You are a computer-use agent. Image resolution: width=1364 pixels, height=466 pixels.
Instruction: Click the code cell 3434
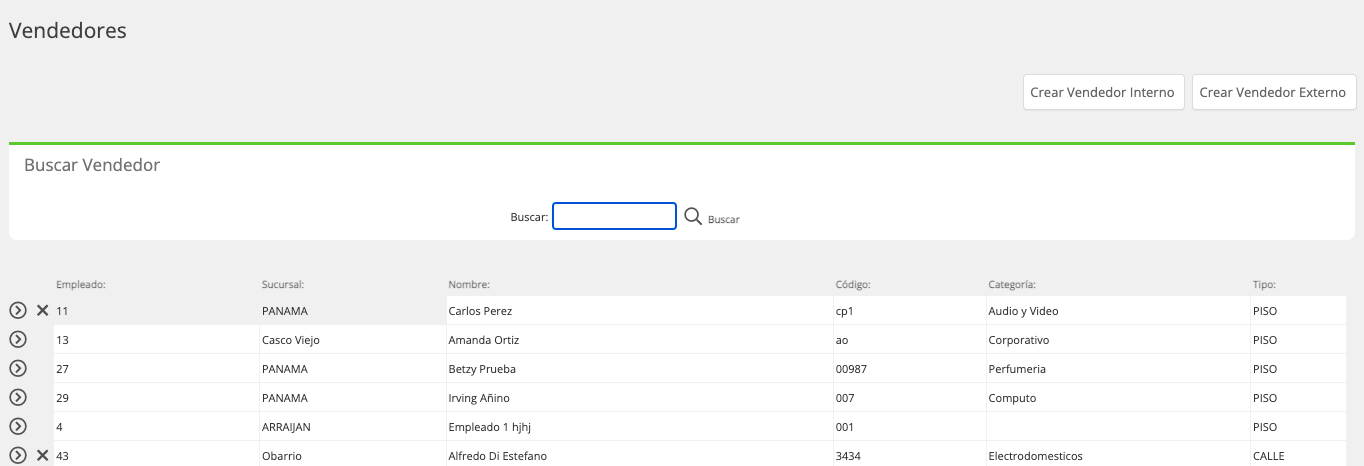908,456
